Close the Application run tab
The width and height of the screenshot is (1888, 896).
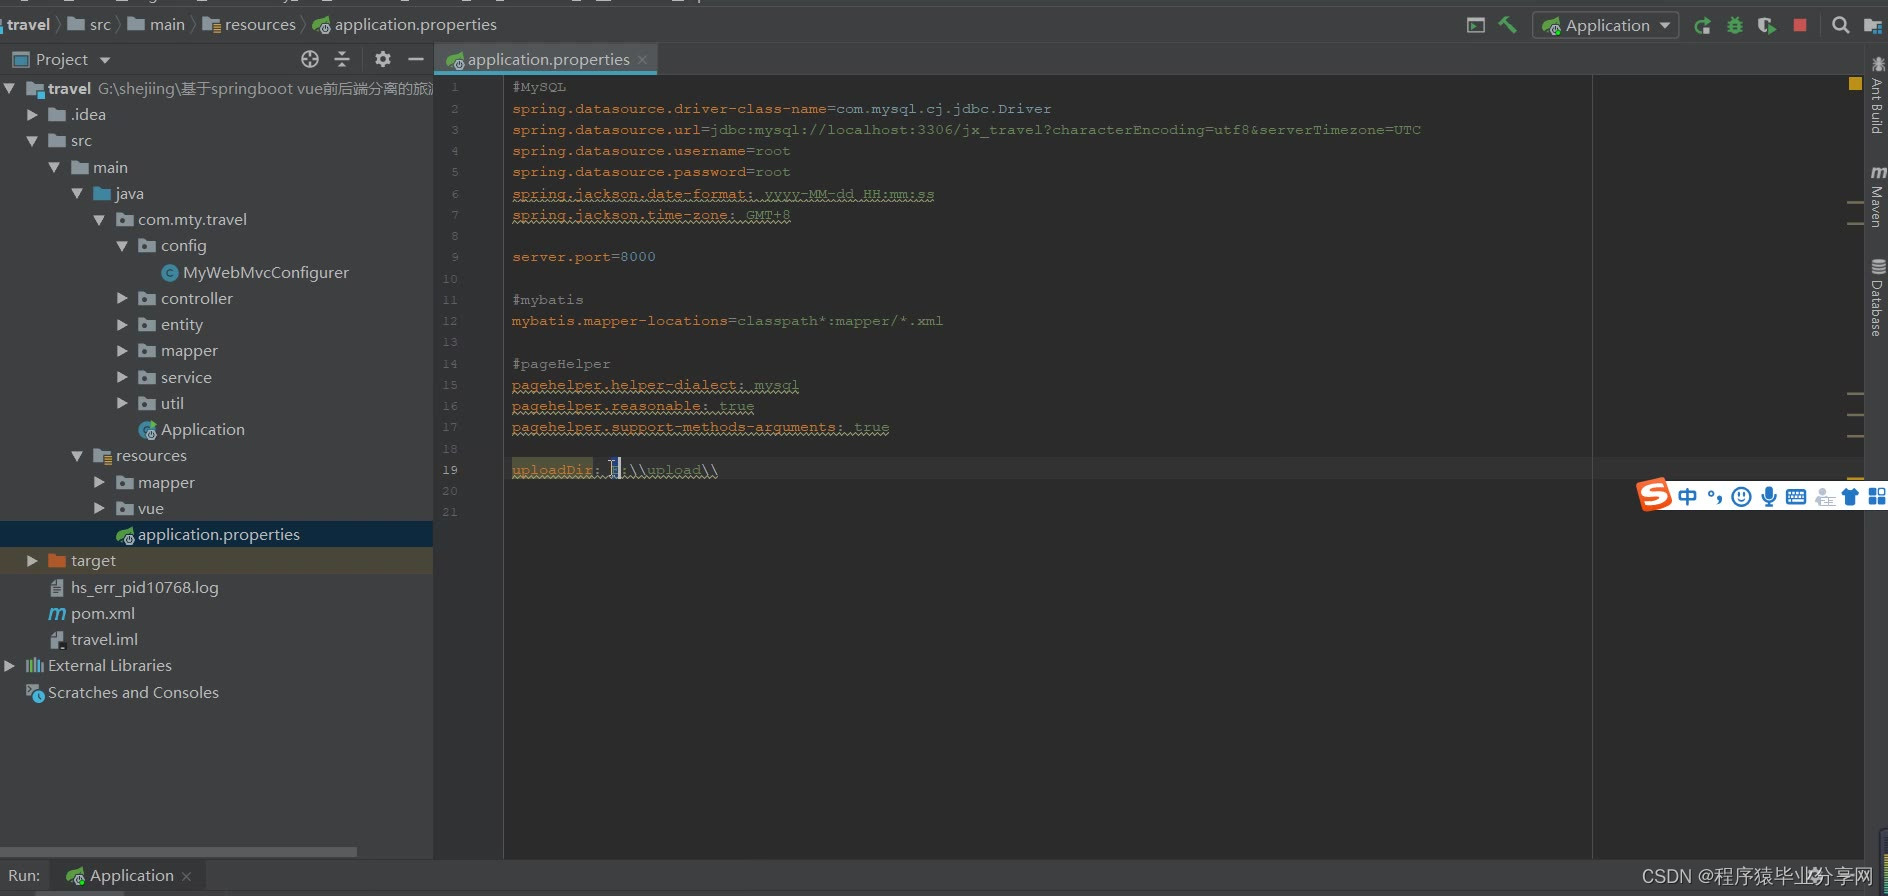click(186, 876)
